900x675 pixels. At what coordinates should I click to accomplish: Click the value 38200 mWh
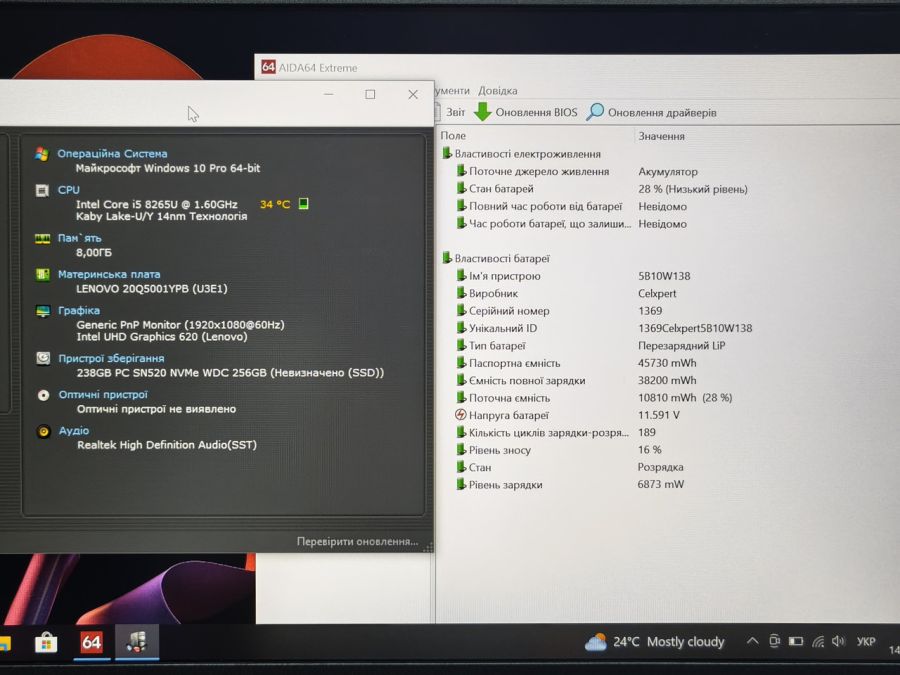(x=666, y=380)
